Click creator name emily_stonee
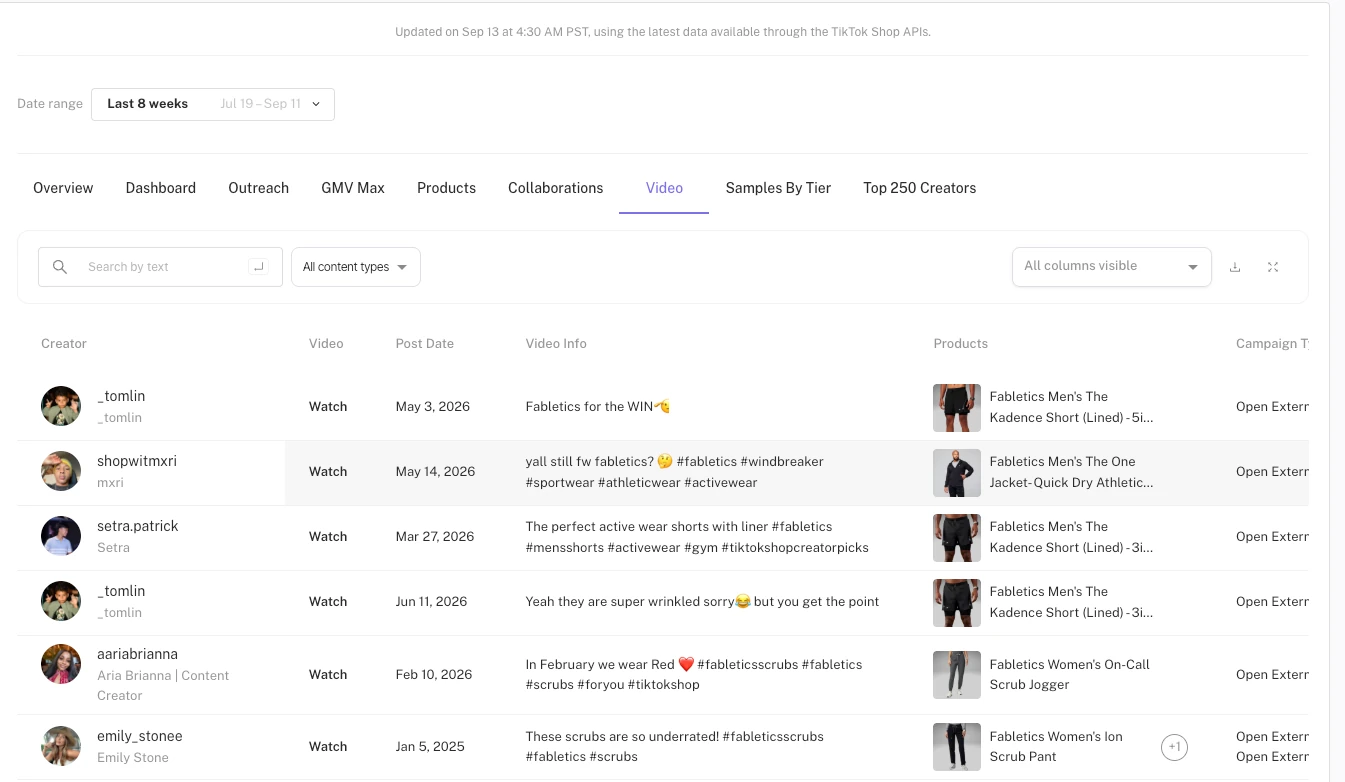Image resolution: width=1345 pixels, height=782 pixels. [140, 737]
